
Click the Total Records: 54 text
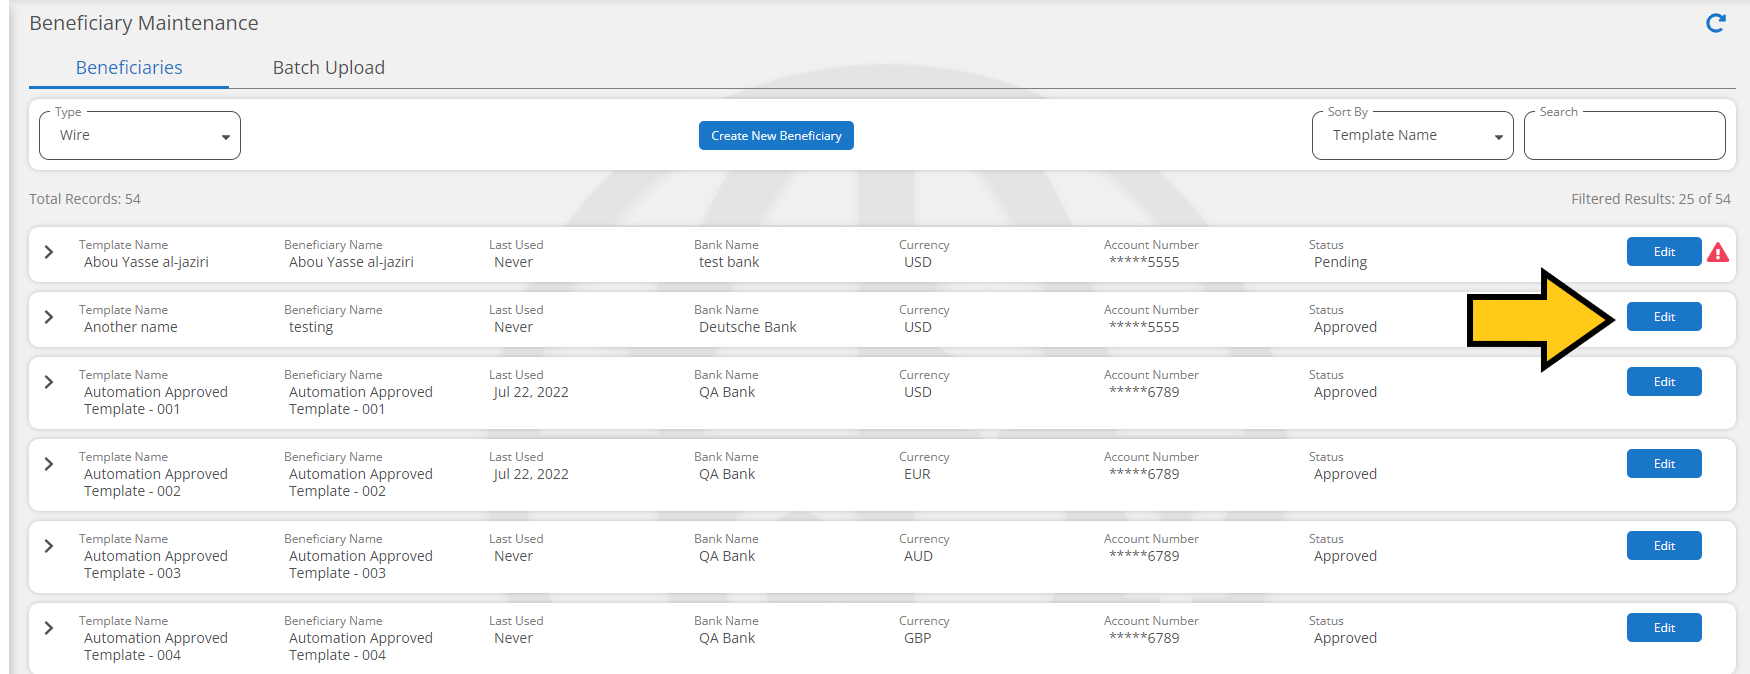pos(85,199)
